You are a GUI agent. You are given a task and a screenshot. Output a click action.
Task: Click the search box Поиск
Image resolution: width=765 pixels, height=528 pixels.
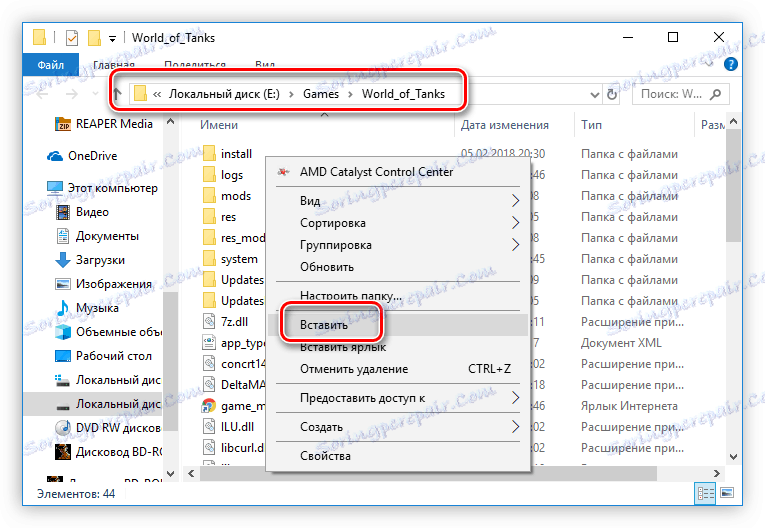(x=681, y=94)
